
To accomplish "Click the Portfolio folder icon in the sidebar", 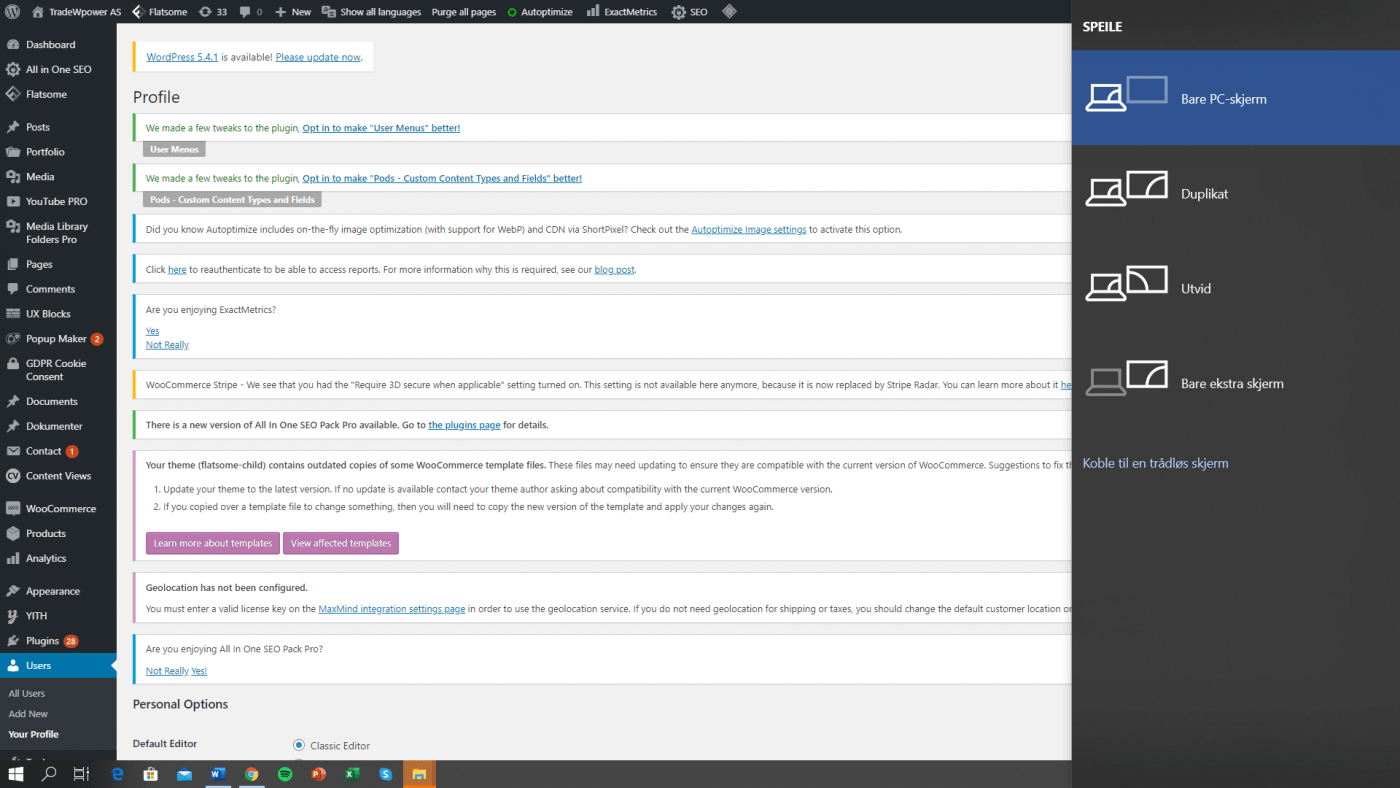I will (13, 152).
